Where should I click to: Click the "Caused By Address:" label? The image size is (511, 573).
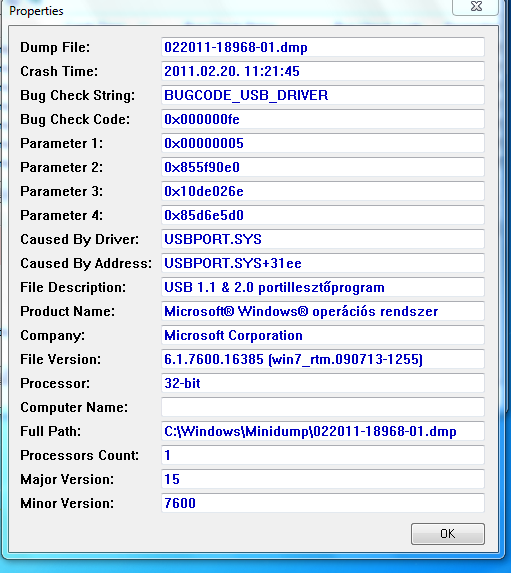pyautogui.click(x=86, y=263)
